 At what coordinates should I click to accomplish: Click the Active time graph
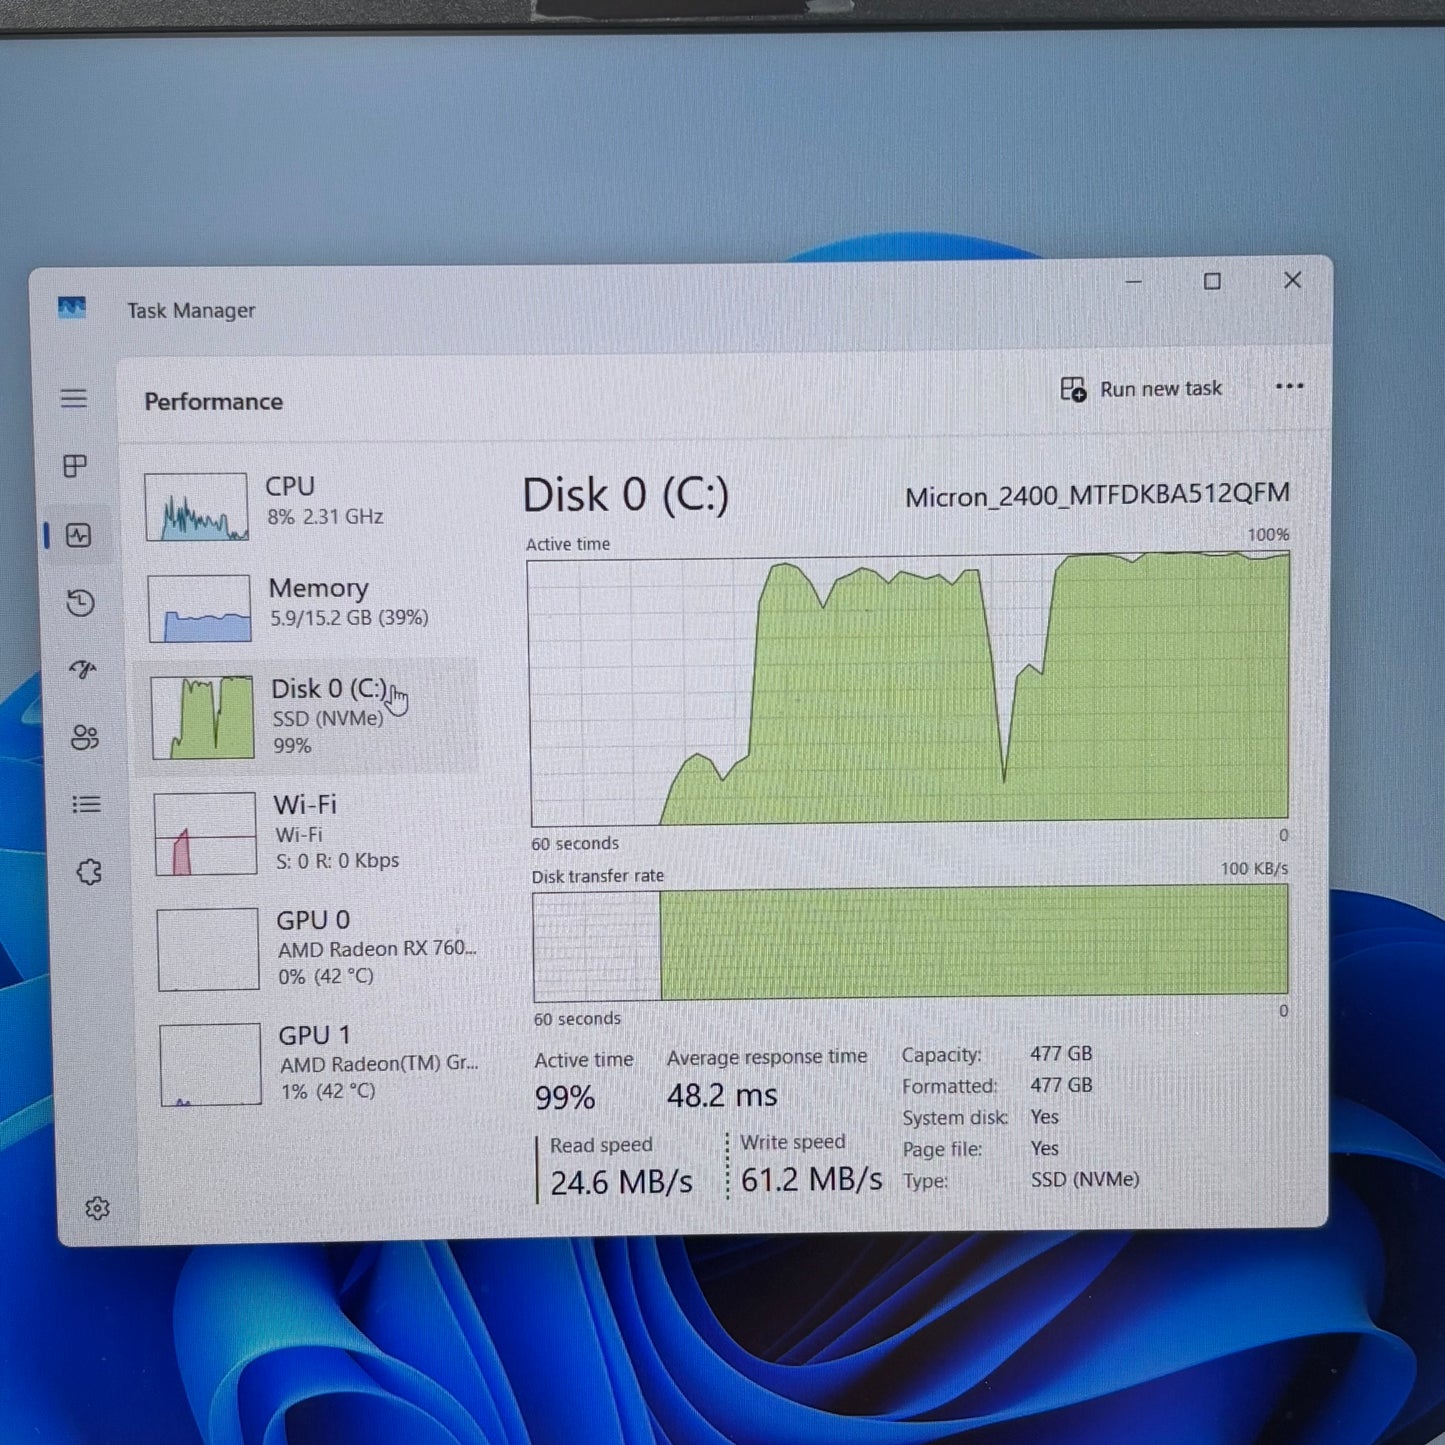click(x=908, y=690)
